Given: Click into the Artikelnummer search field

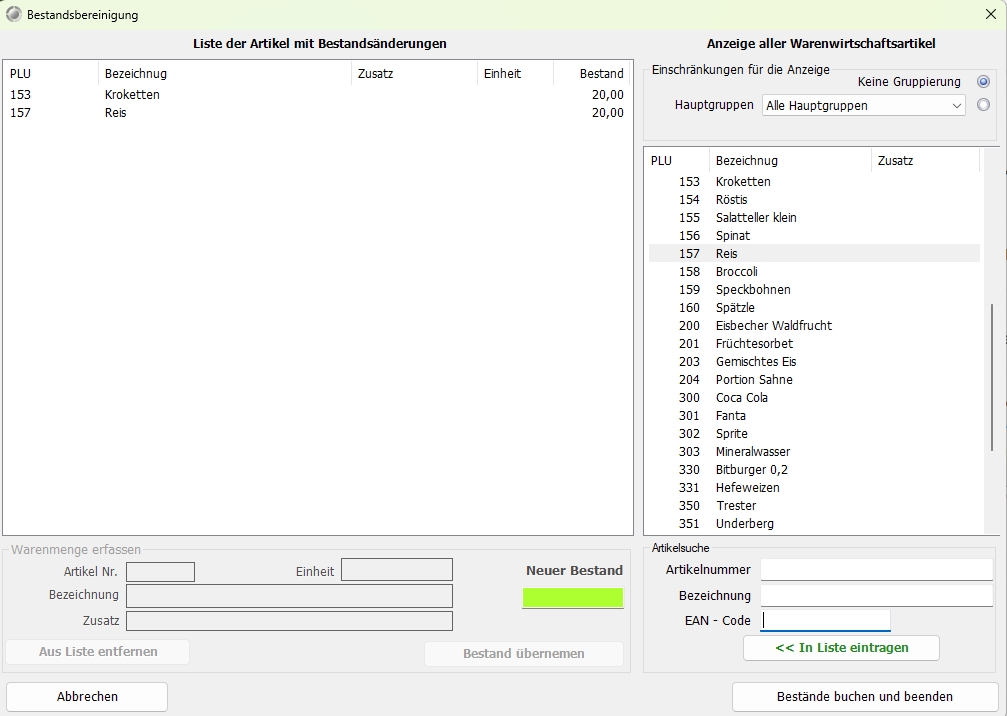Looking at the screenshot, I should click(x=876, y=570).
